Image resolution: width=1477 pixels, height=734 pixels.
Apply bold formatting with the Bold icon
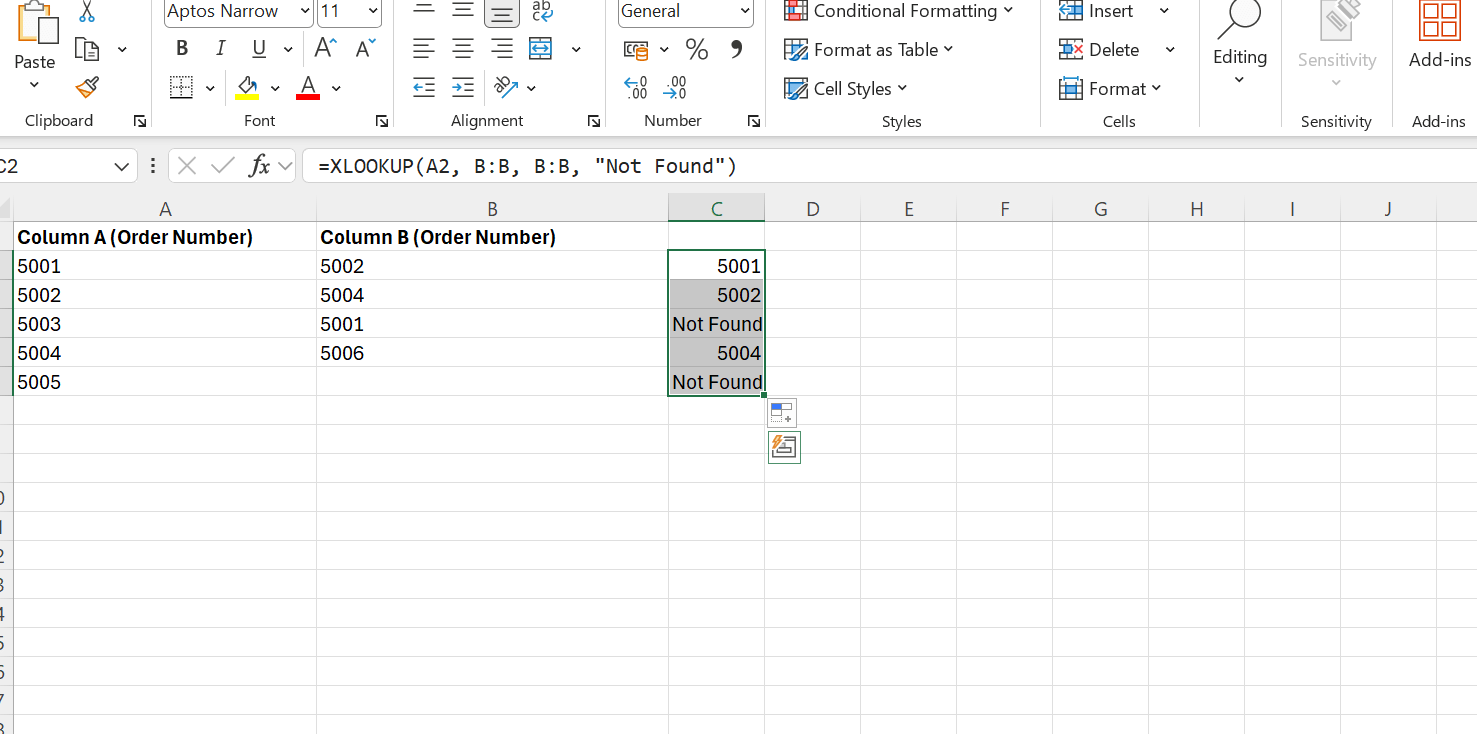[181, 47]
